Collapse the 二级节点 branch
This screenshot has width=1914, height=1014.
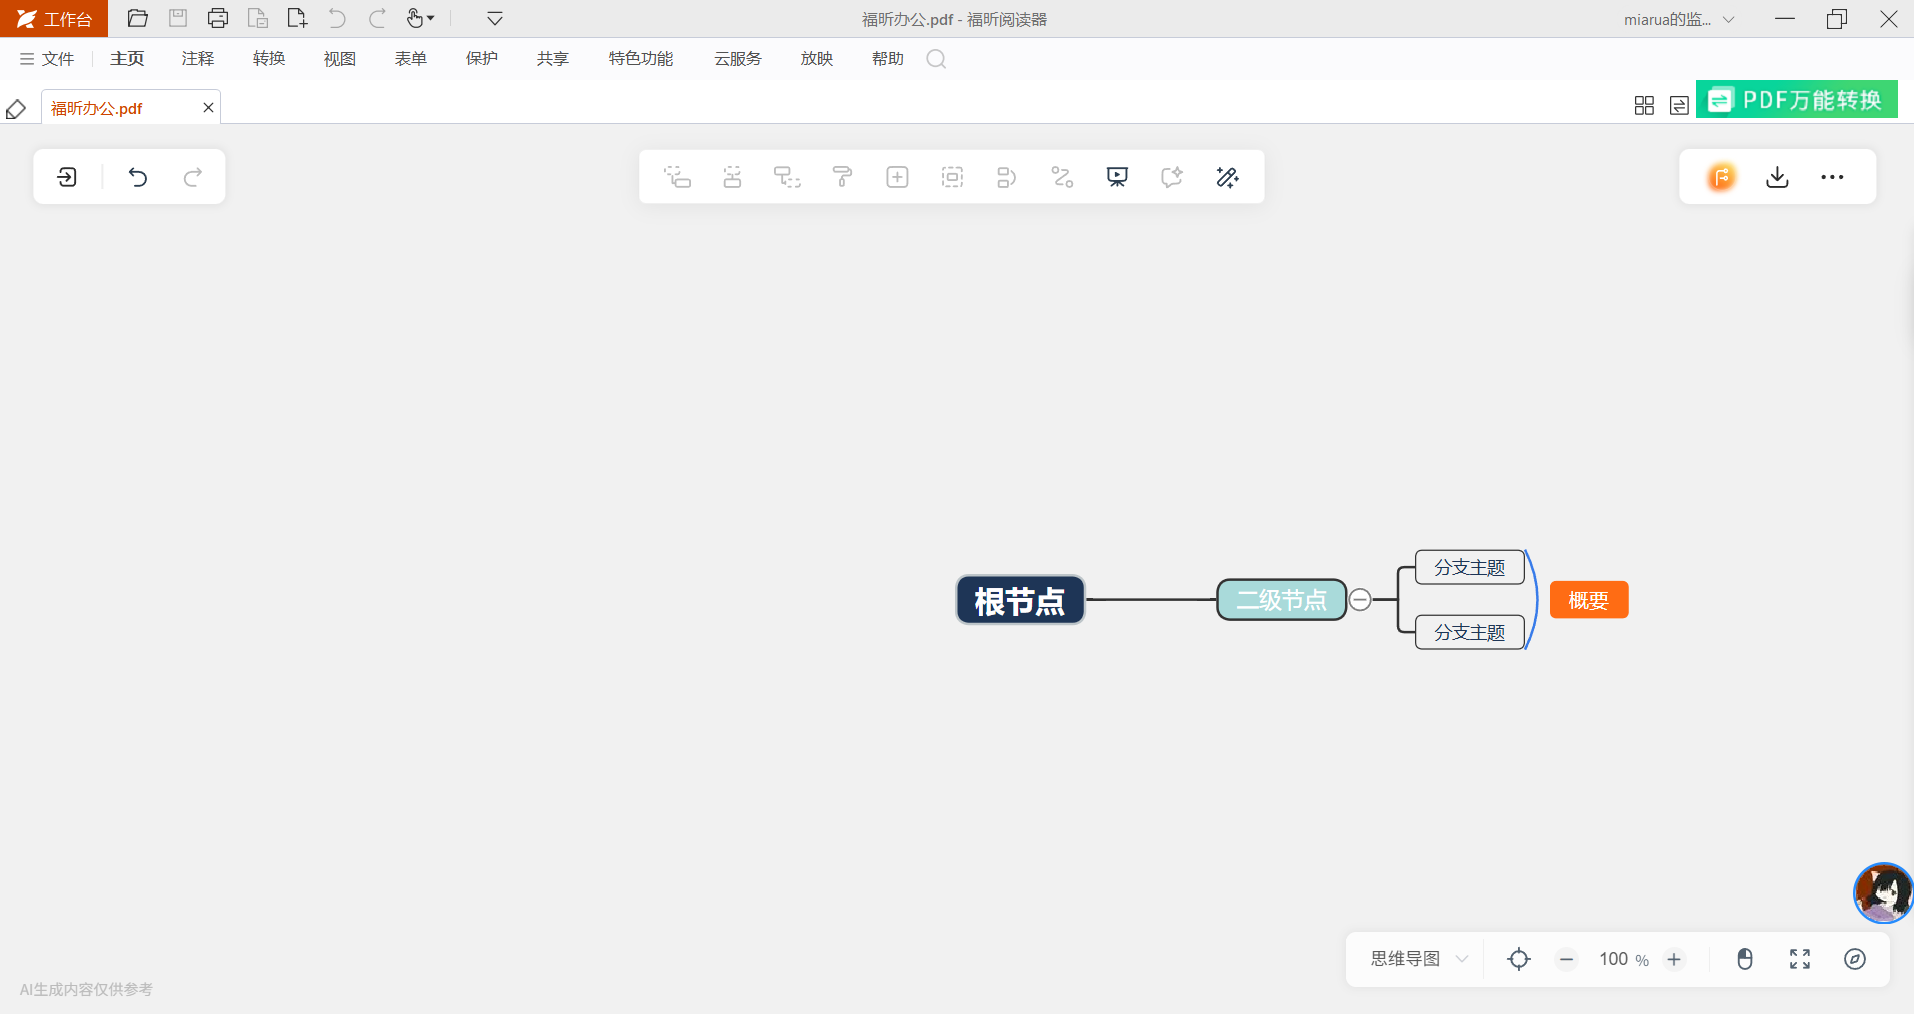1360,600
